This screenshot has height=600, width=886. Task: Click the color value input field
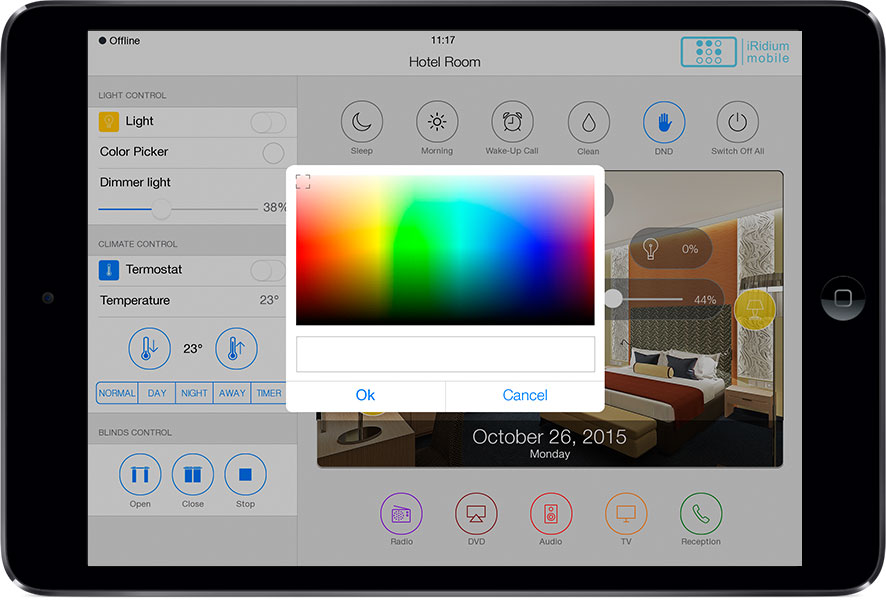click(445, 354)
